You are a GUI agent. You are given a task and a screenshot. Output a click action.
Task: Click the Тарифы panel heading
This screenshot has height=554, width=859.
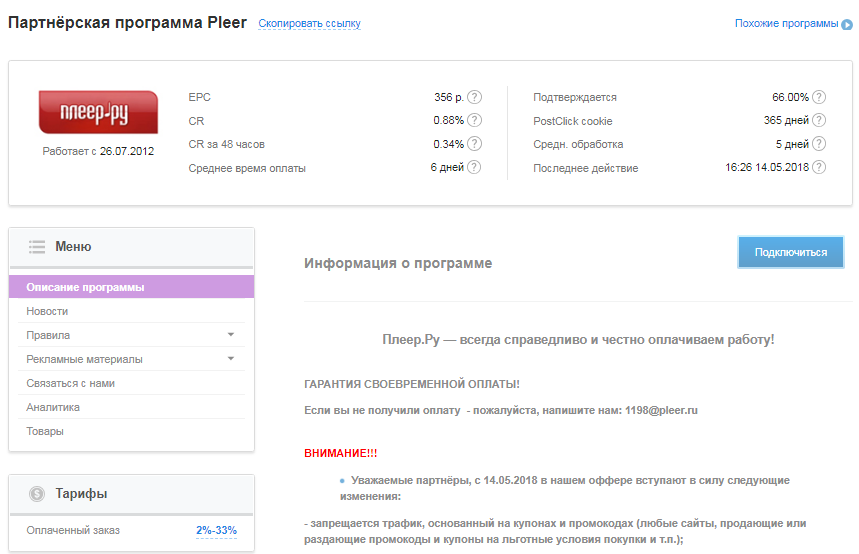[81, 494]
